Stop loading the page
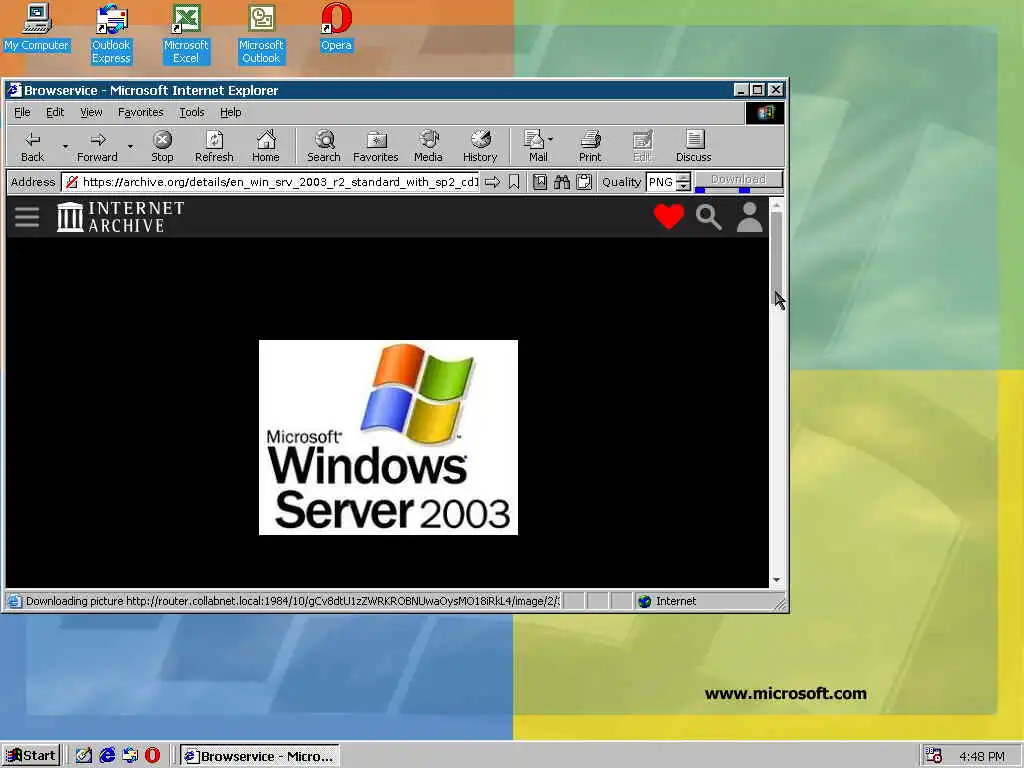The height and width of the screenshot is (768, 1024). (162, 146)
